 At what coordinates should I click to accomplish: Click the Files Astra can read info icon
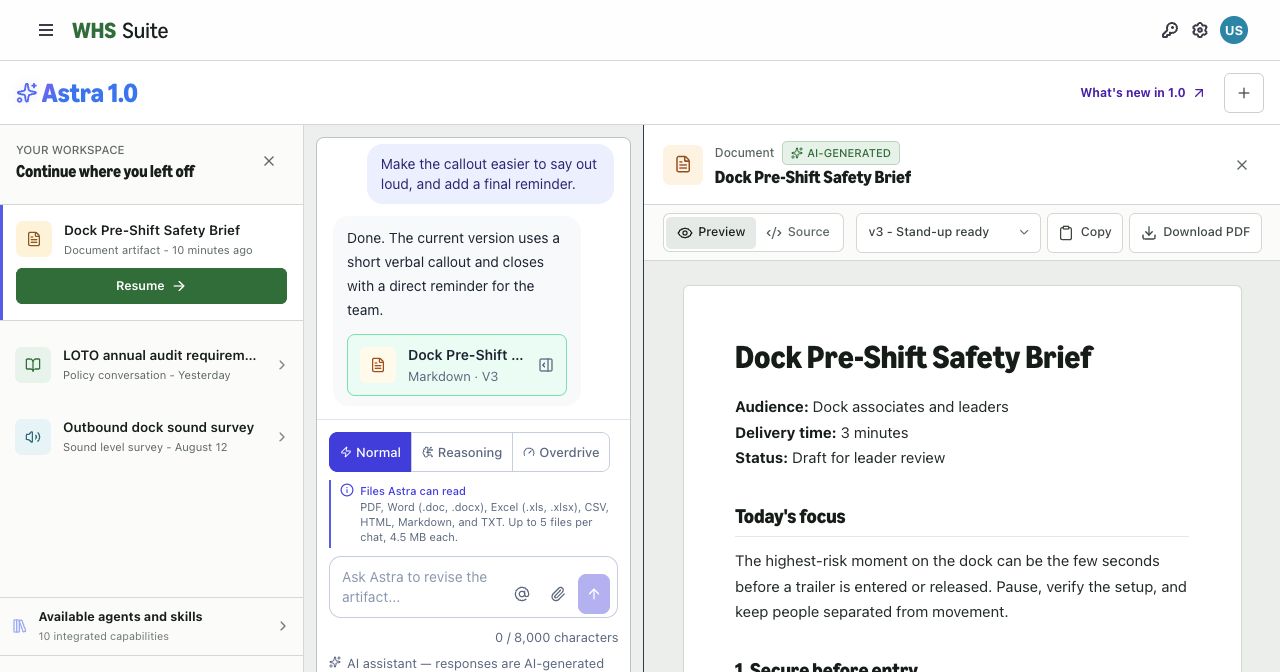347,491
